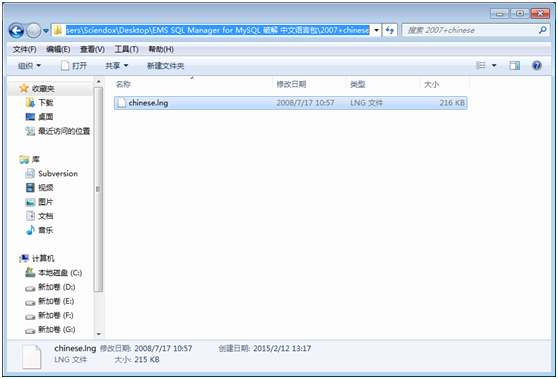Image resolution: width=558 pixels, height=379 pixels.
Task: Select 计算机 in navigation pane
Action: [43, 258]
